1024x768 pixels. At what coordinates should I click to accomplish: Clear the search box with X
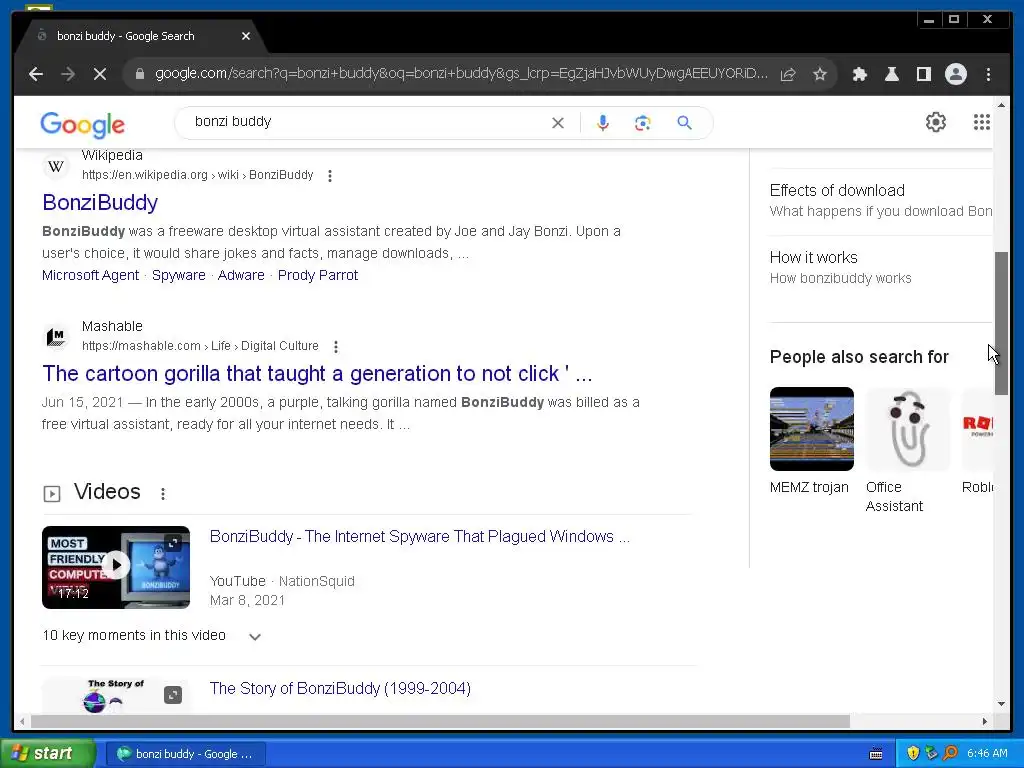click(558, 123)
